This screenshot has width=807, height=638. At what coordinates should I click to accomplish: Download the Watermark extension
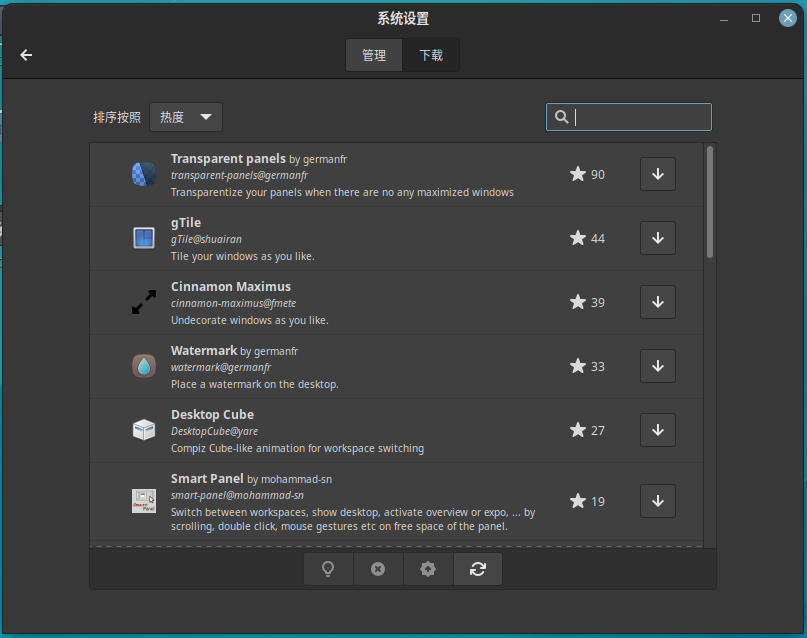[x=657, y=366]
